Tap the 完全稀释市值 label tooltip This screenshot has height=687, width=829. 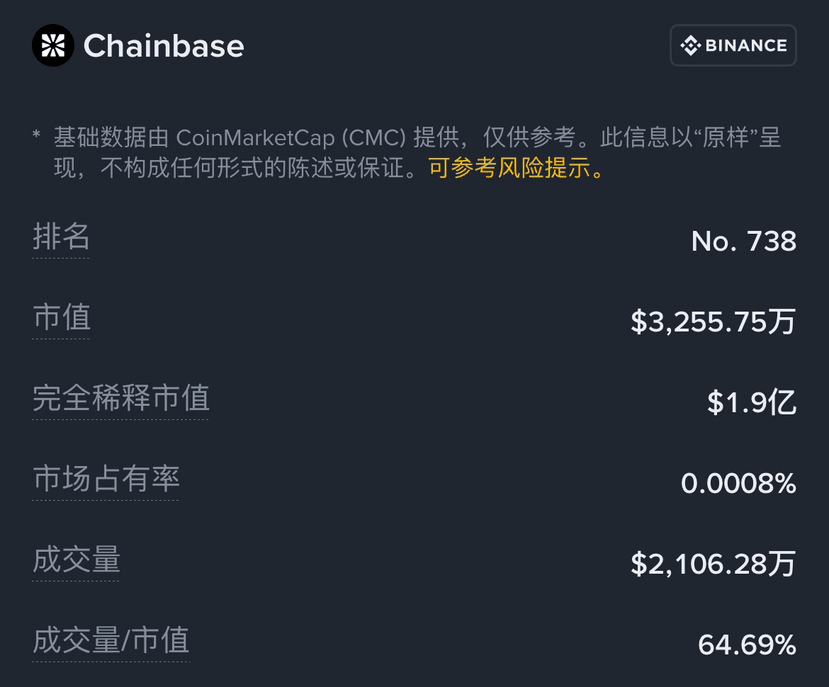(x=121, y=398)
